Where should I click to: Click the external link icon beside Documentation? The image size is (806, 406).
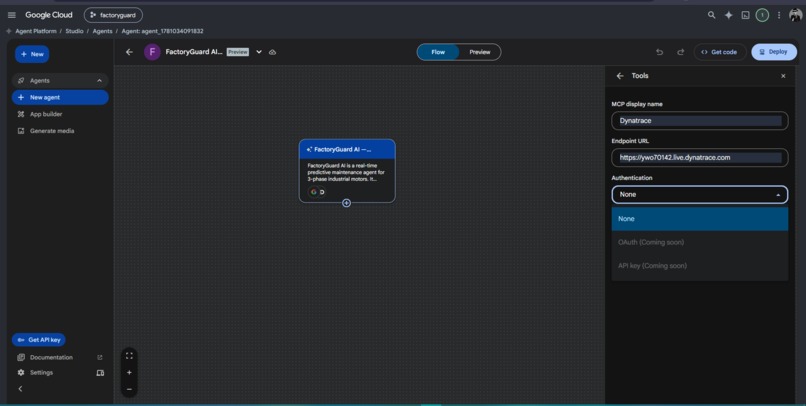(100, 357)
